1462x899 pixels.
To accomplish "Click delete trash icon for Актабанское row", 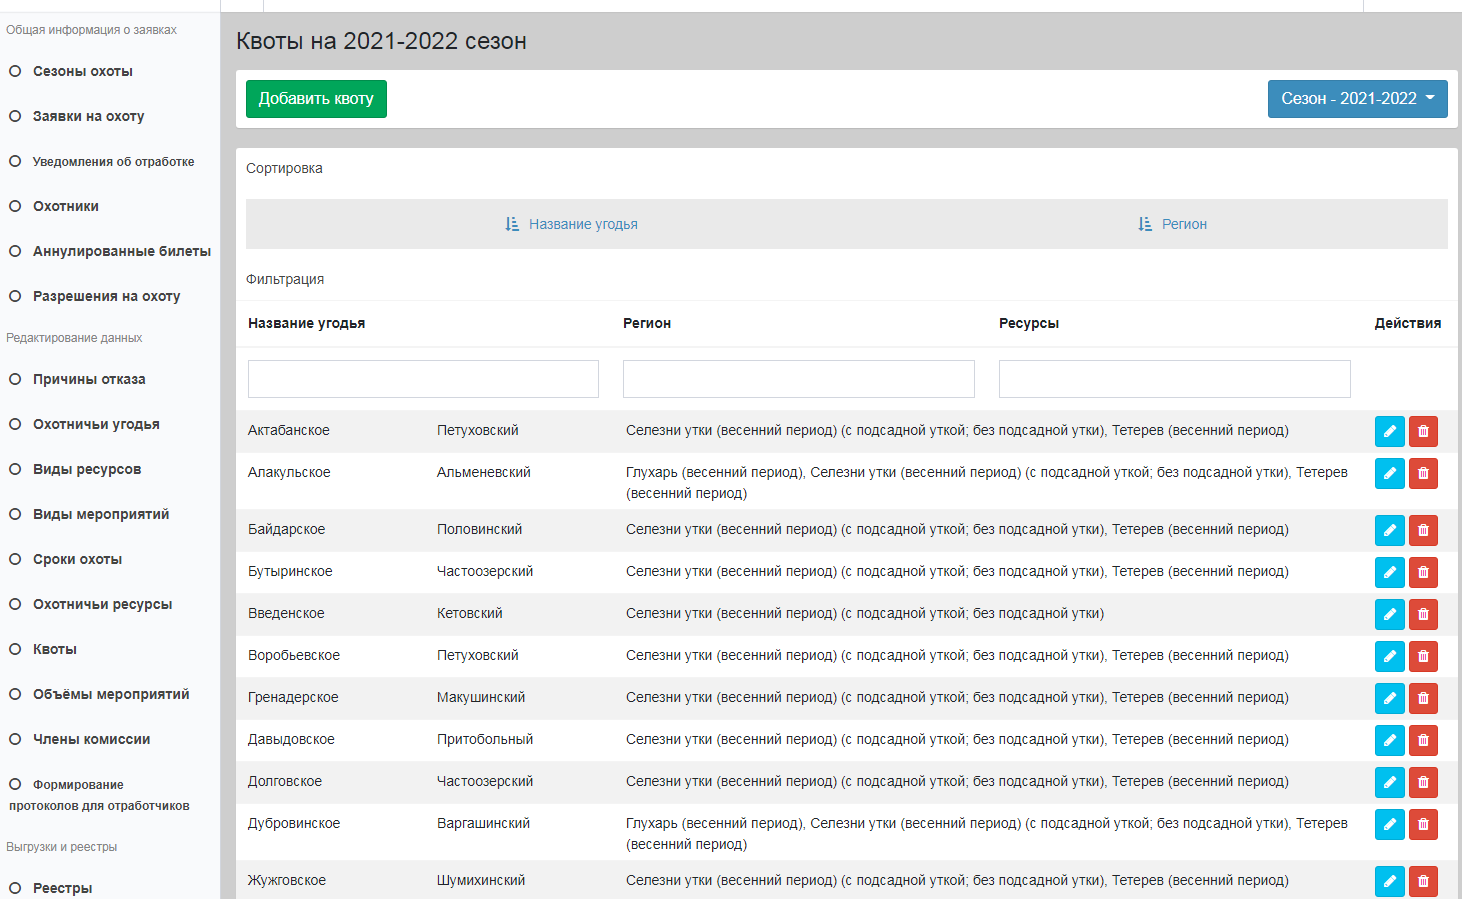I will pos(1423,431).
